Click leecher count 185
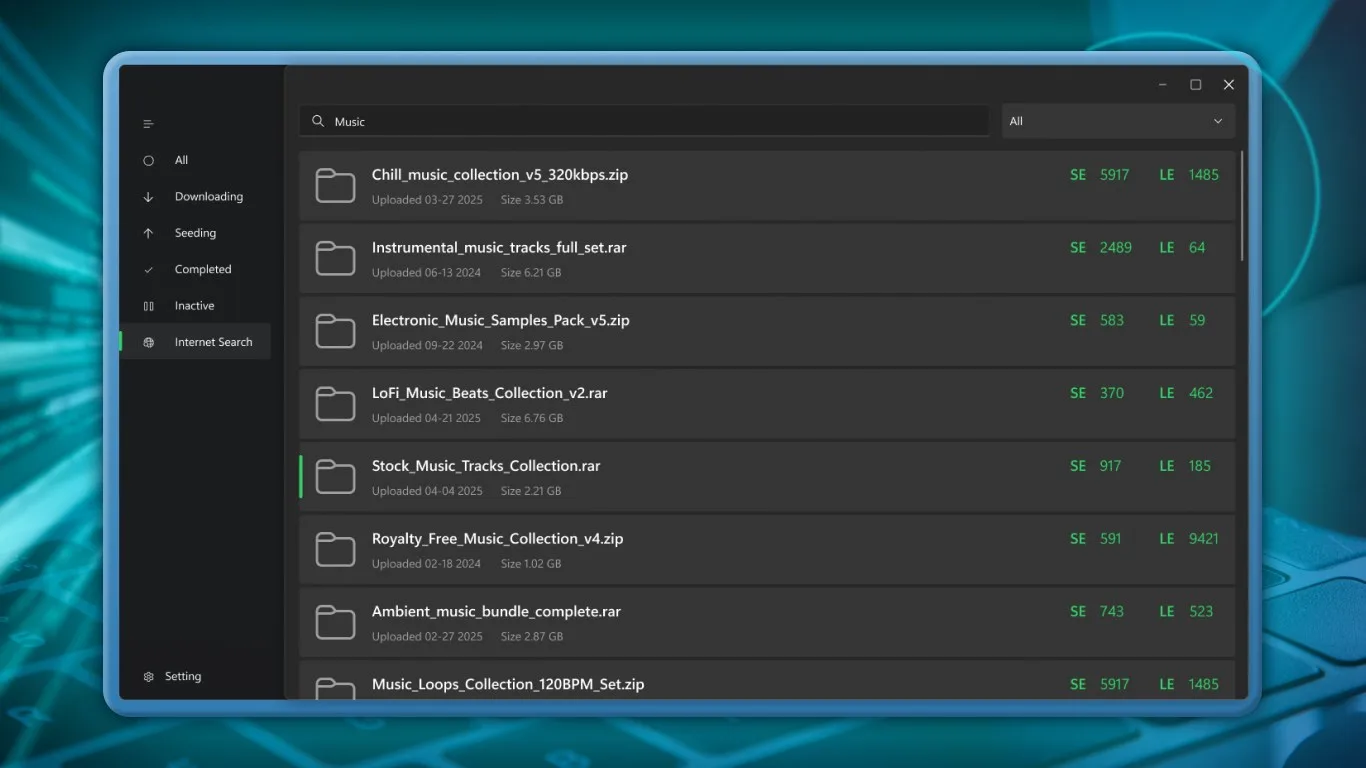The width and height of the screenshot is (1366, 768). pyautogui.click(x=1200, y=466)
